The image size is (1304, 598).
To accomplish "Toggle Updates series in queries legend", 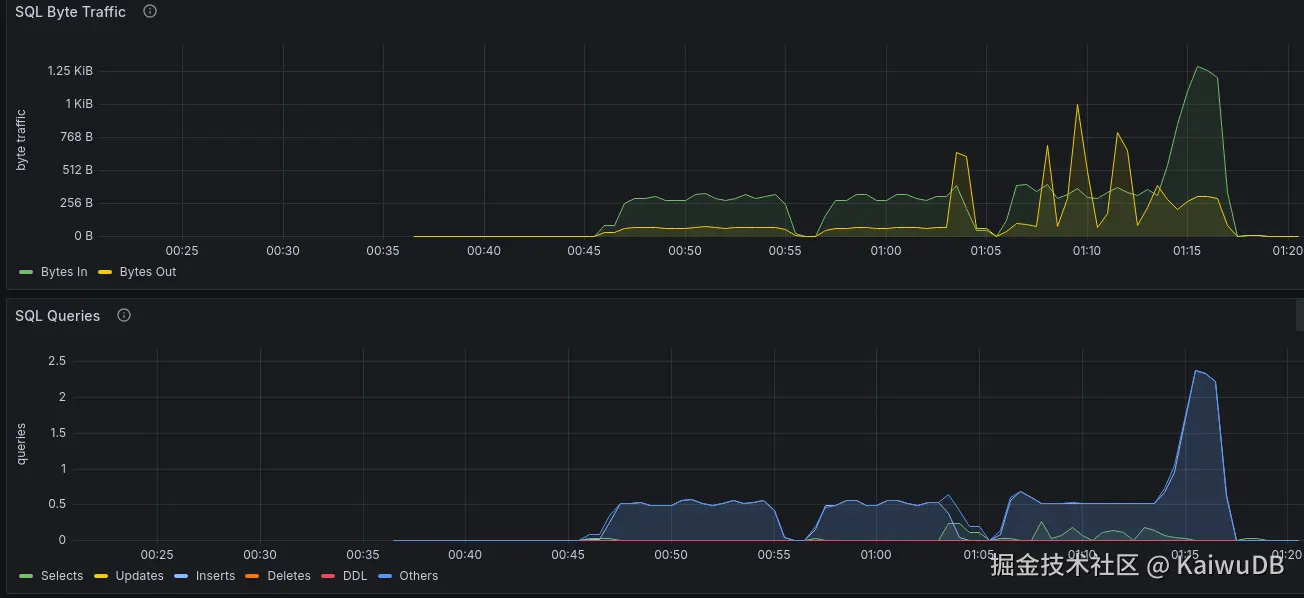I will [139, 576].
